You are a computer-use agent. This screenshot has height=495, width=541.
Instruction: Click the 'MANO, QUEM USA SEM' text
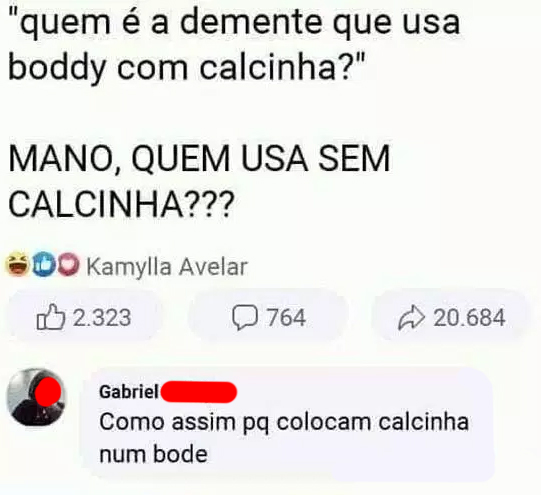199,159
